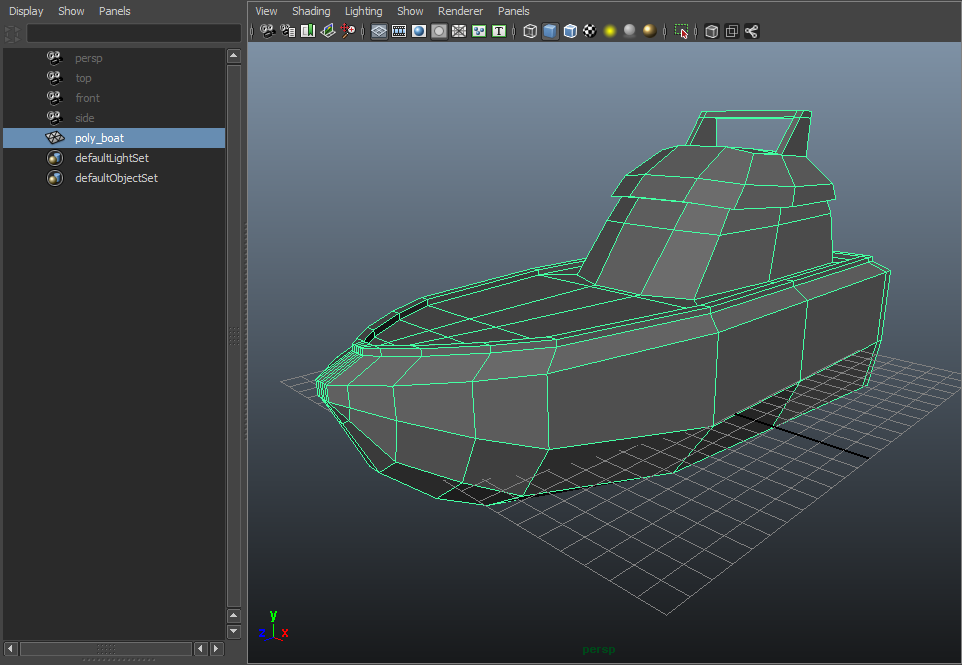
Task: Open the Lighting menu
Action: coord(363,11)
